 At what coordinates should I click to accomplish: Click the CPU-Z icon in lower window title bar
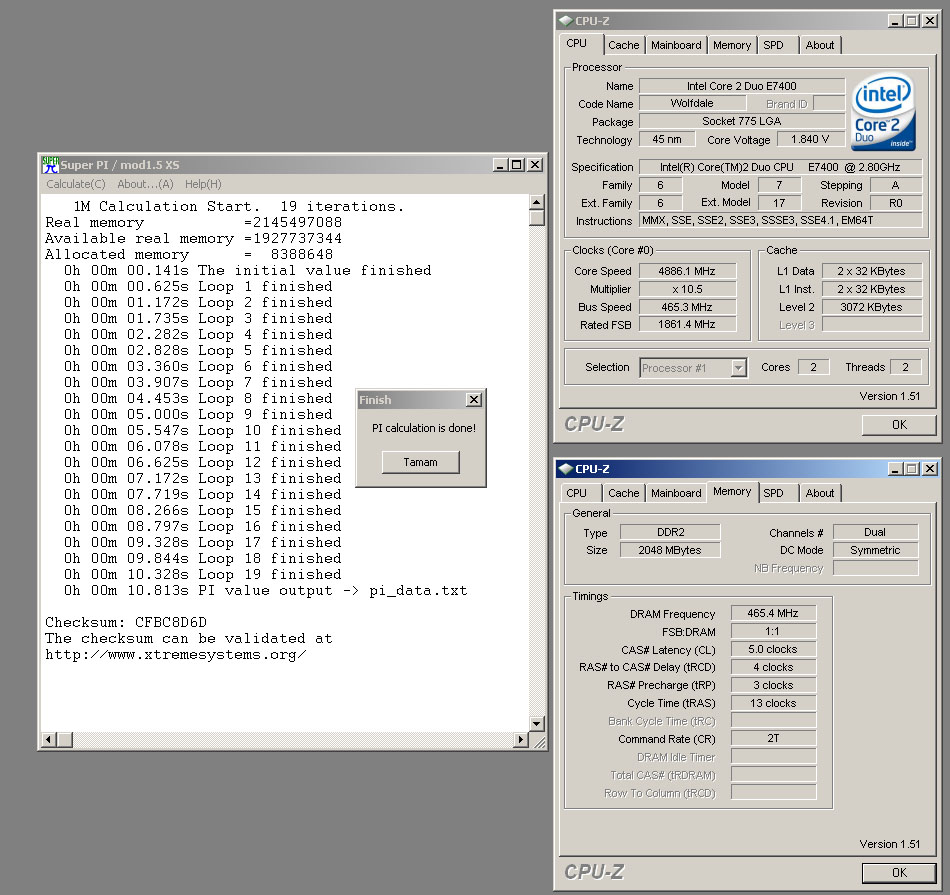(x=565, y=468)
